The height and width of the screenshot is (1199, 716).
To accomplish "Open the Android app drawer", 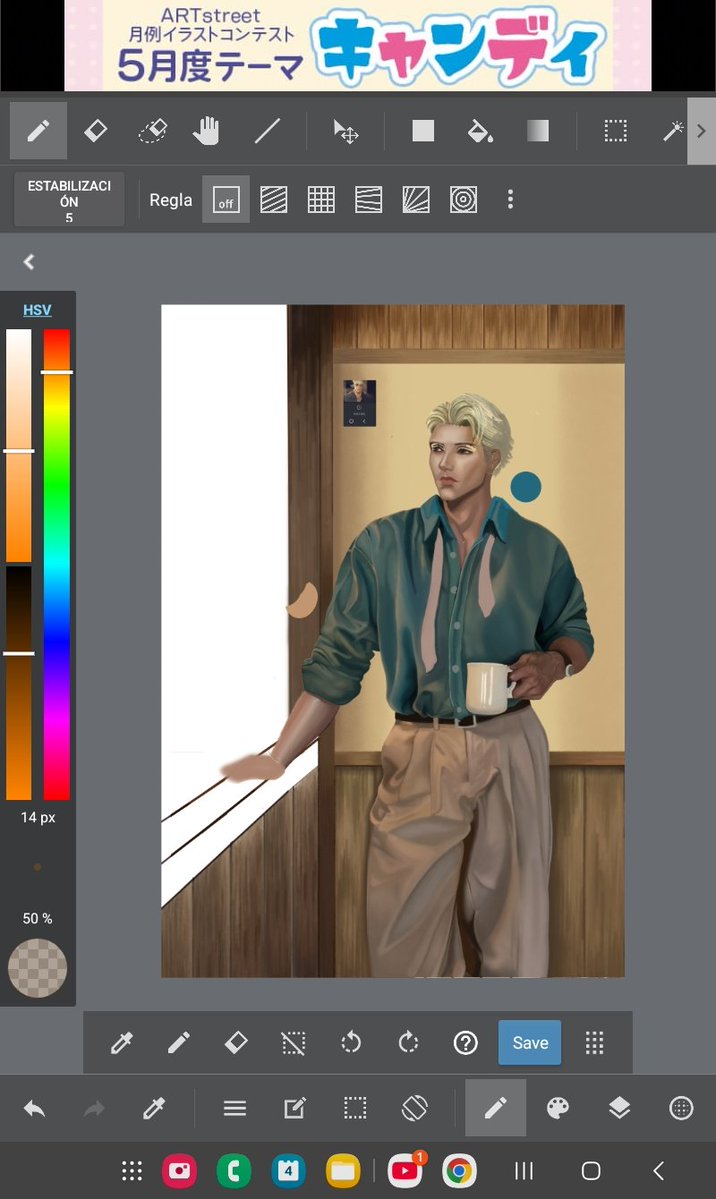I will (132, 1171).
